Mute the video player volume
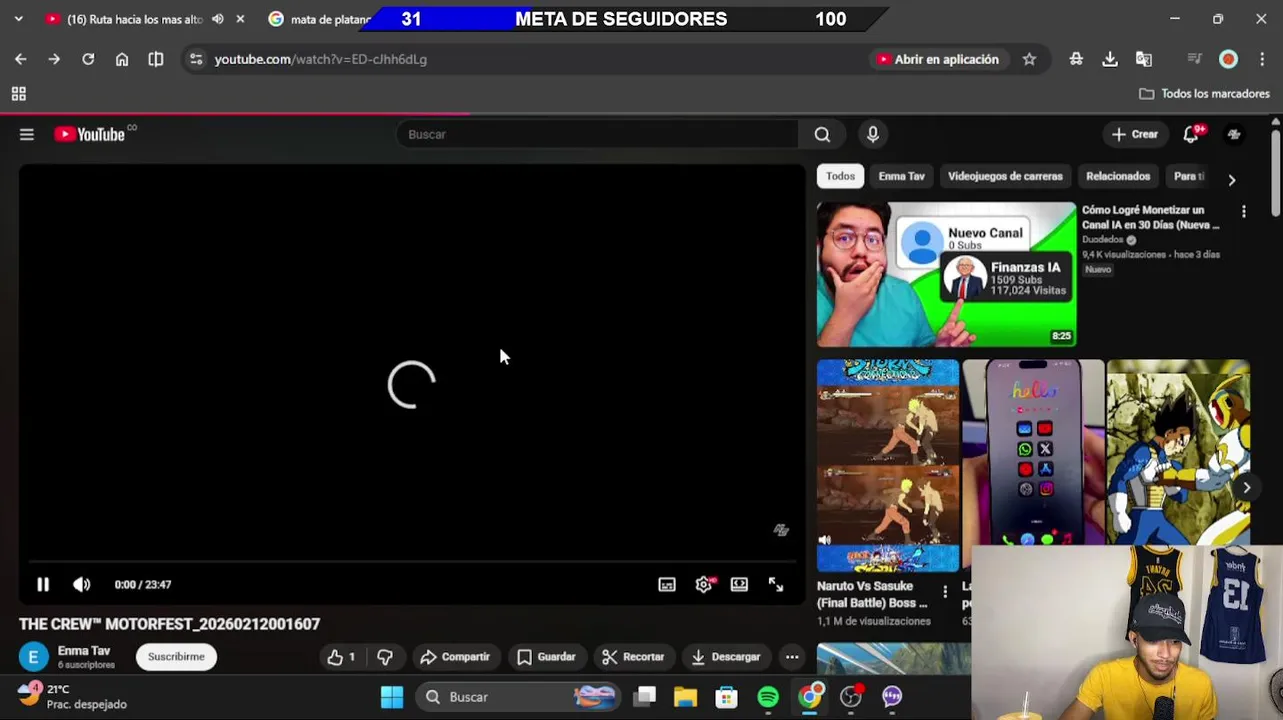This screenshot has height=720, width=1283. (x=82, y=585)
